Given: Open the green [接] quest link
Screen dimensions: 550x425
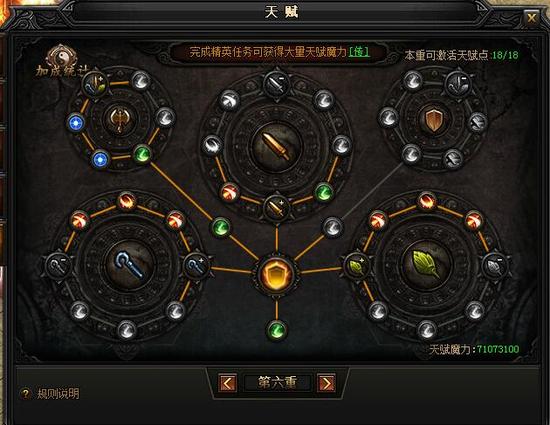Looking at the screenshot, I should (x=359, y=52).
